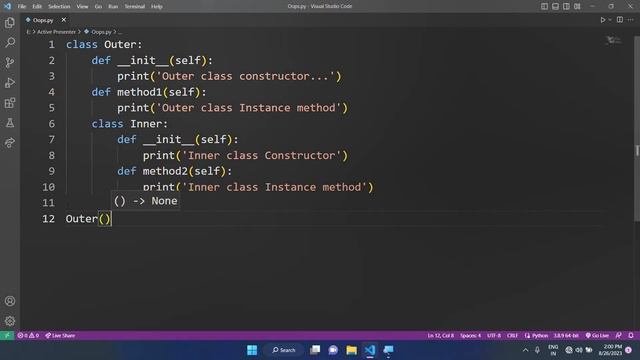Click Live Share in status bar
Image resolution: width=640 pixels, height=360 pixels.
[x=60, y=336]
